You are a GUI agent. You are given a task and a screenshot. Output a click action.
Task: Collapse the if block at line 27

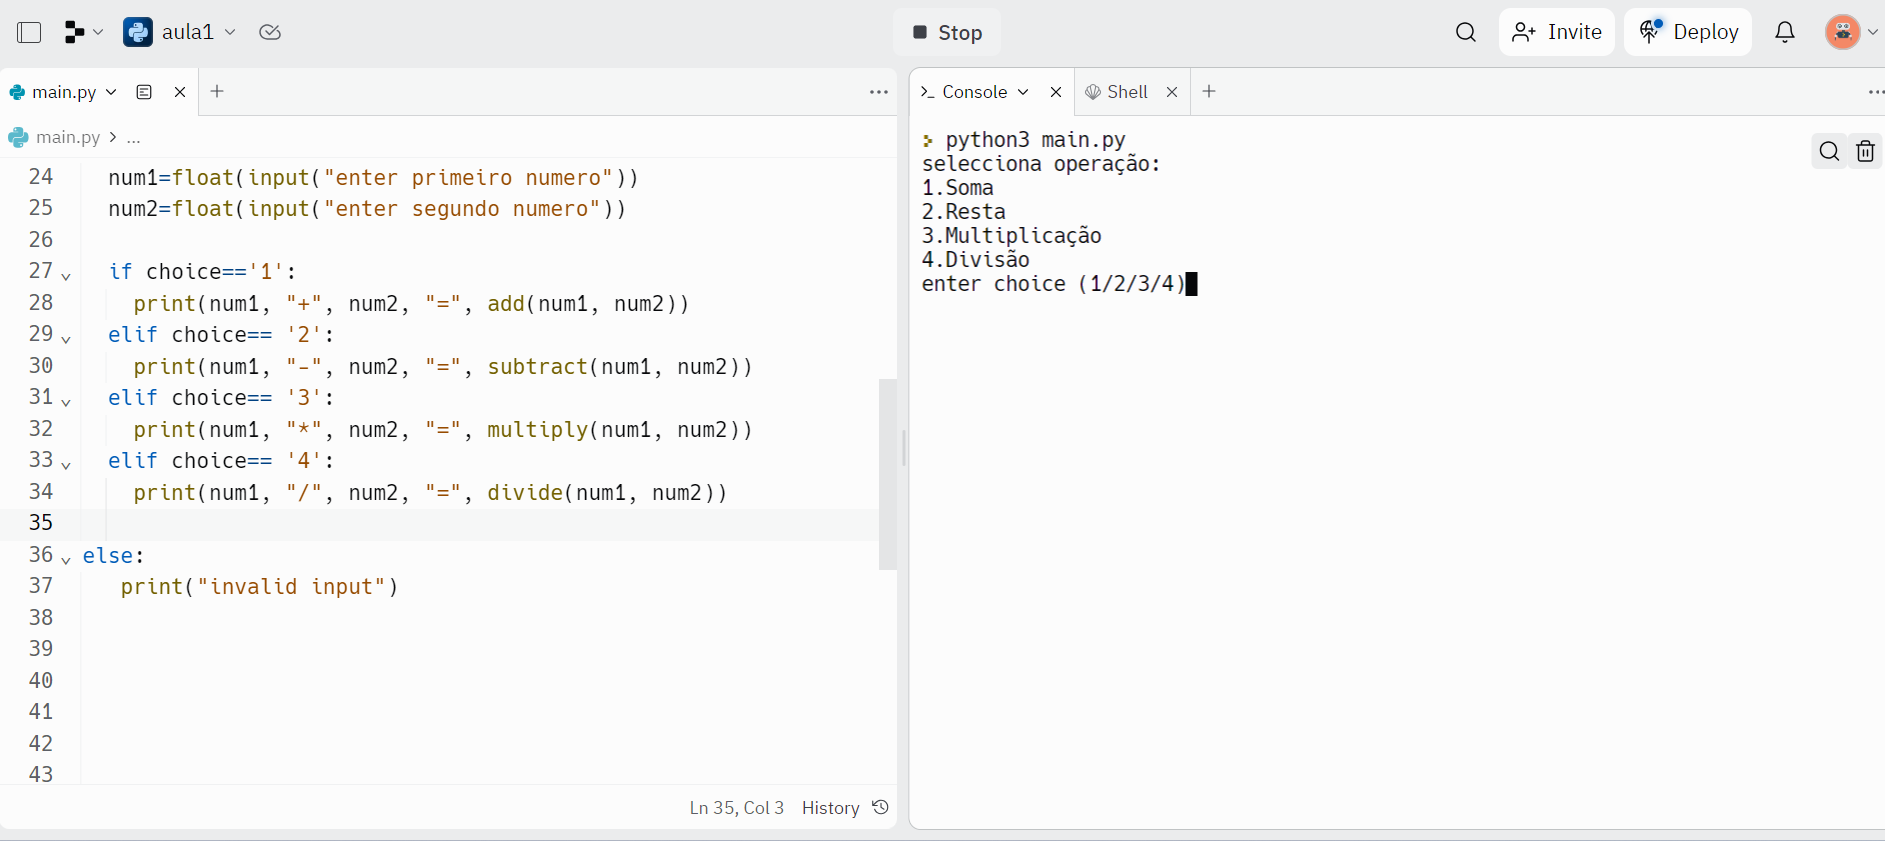point(66,275)
